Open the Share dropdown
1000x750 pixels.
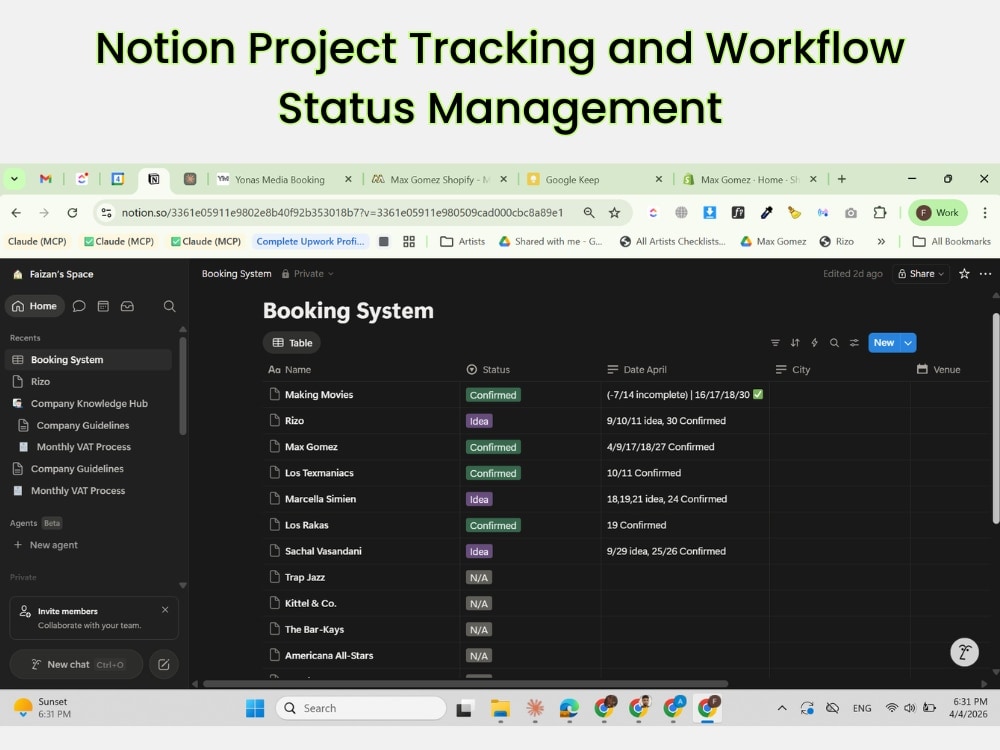click(x=921, y=274)
